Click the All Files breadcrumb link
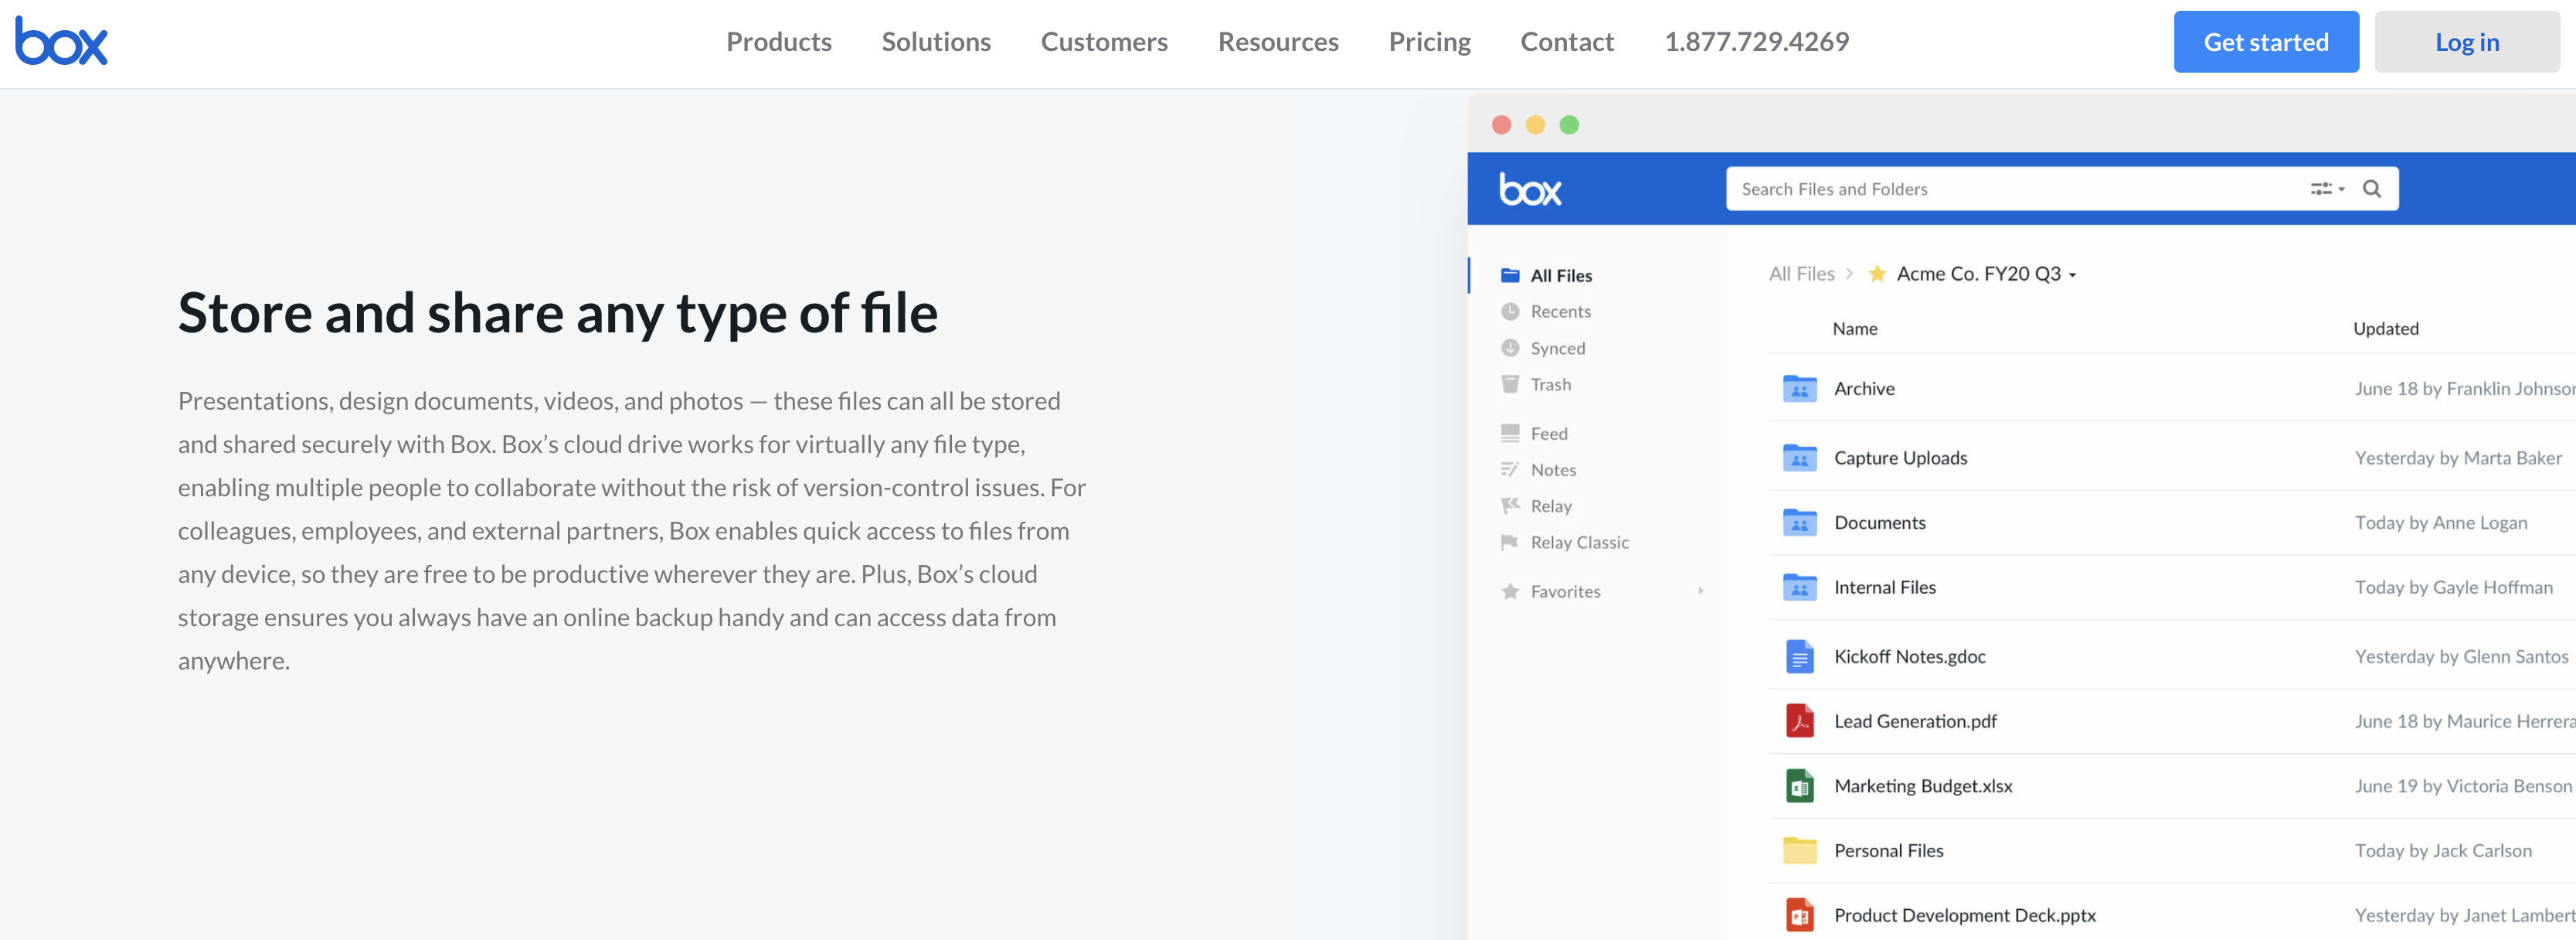 [x=1801, y=274]
